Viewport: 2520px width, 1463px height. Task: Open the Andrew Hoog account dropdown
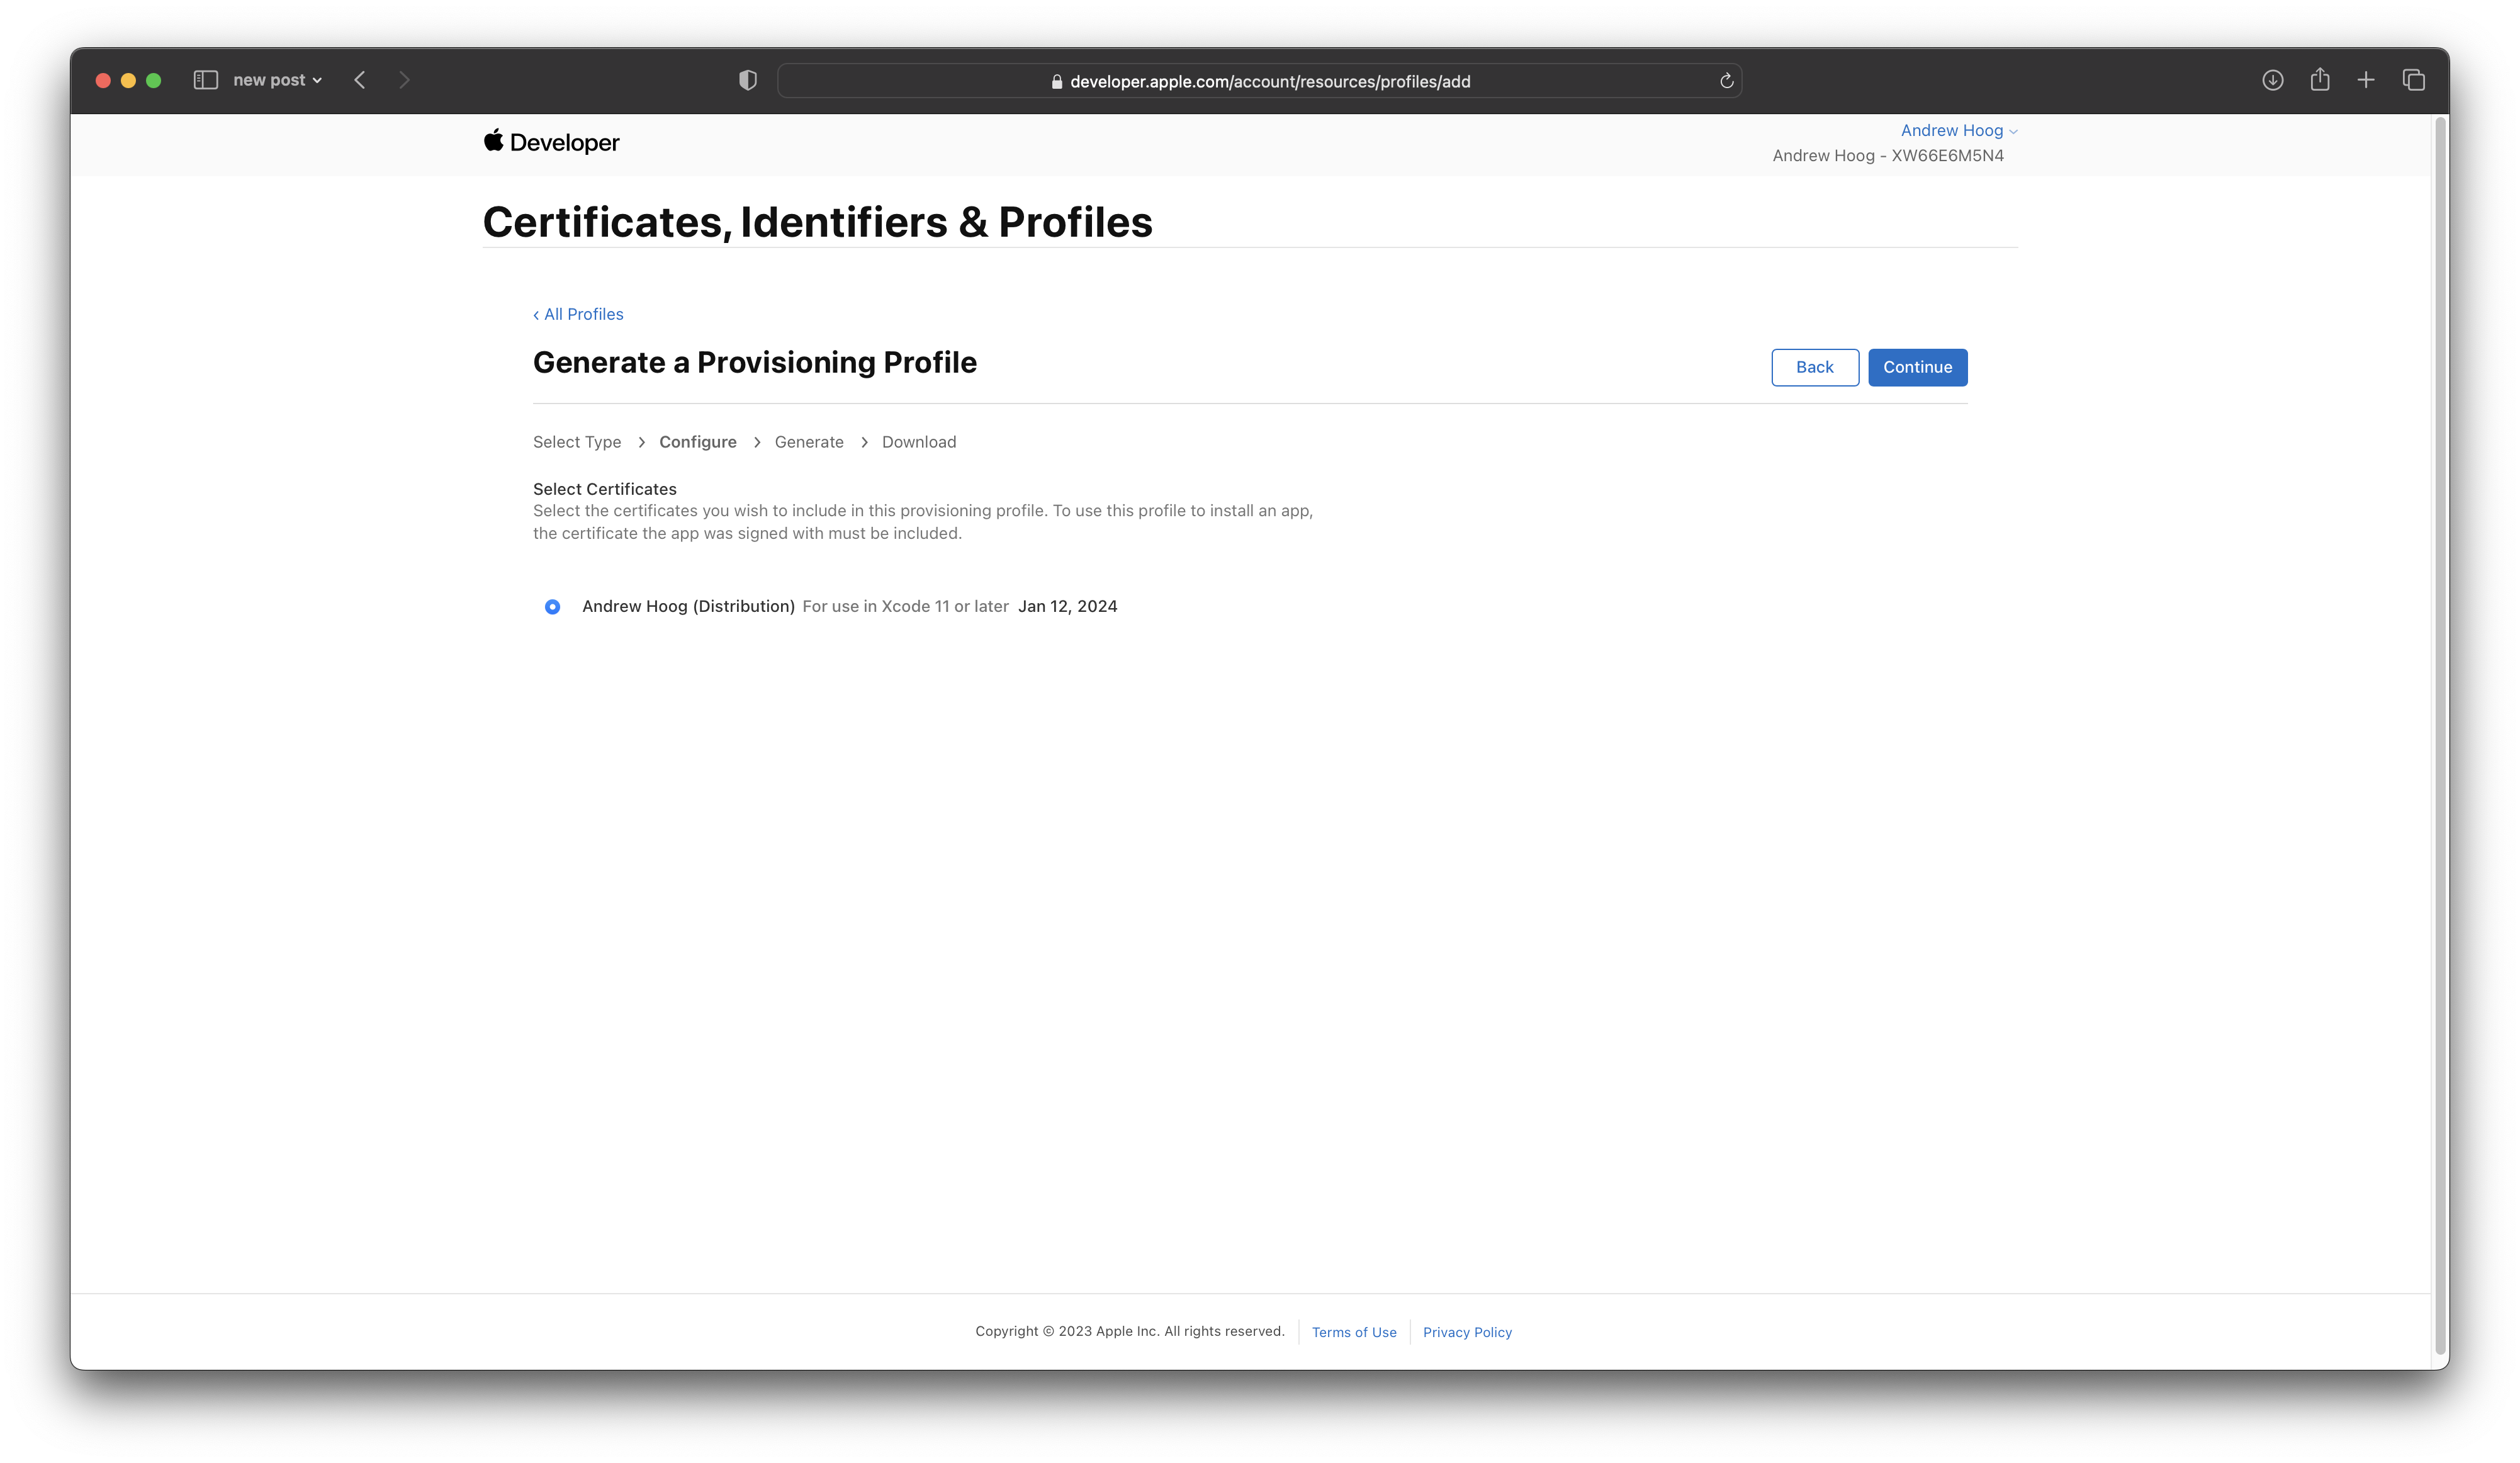point(1958,131)
